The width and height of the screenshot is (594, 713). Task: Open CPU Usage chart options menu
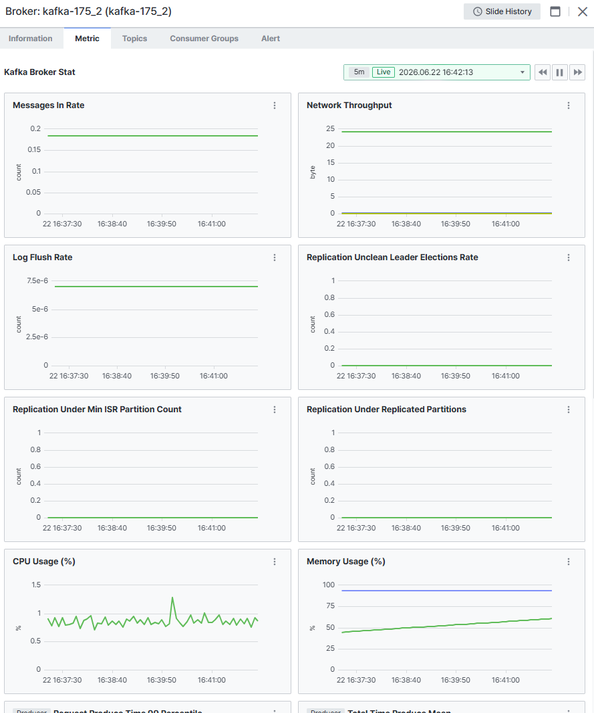274,562
